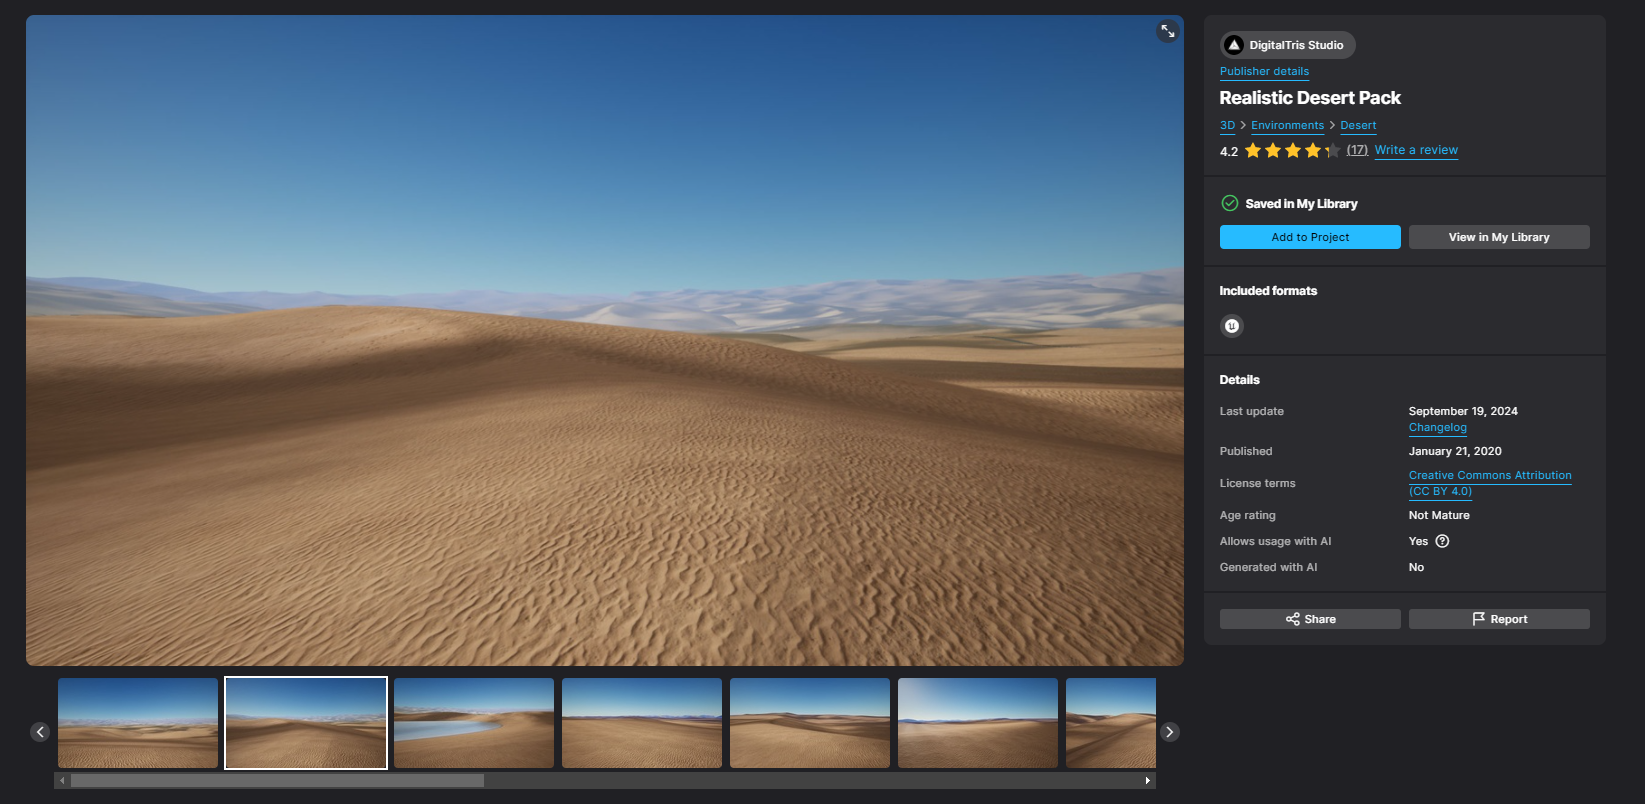
Task: Share this desert pack listing
Action: (1310, 619)
